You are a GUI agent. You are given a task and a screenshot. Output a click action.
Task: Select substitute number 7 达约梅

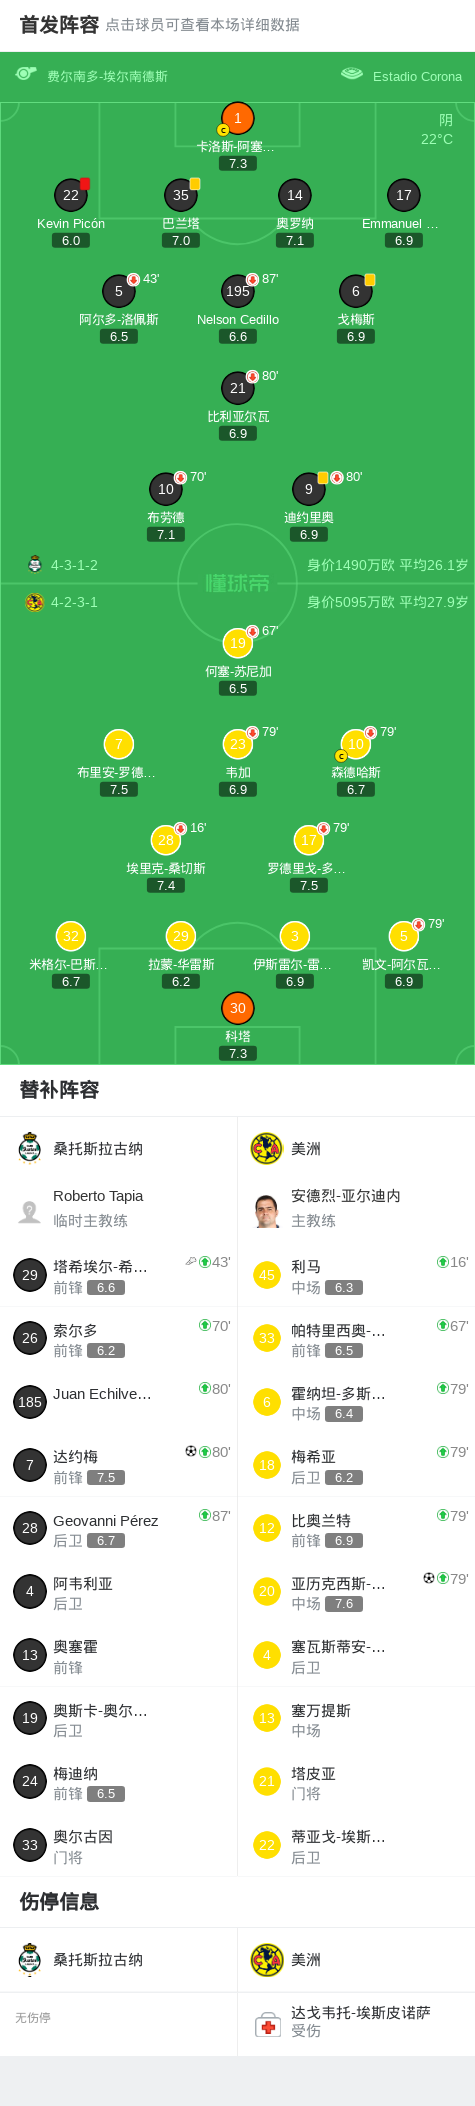(119, 1465)
